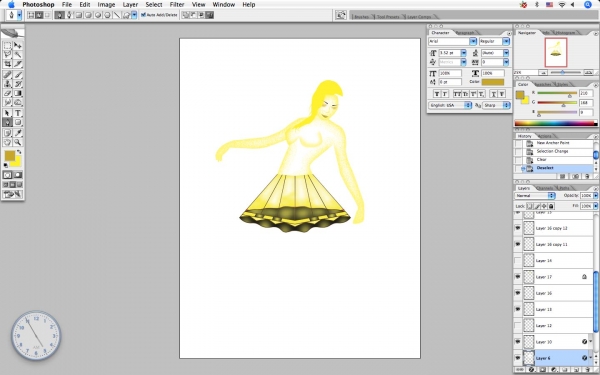The width and height of the screenshot is (600, 375).
Task: Toggle Auto Add/Delete checkbox
Action: tap(143, 15)
